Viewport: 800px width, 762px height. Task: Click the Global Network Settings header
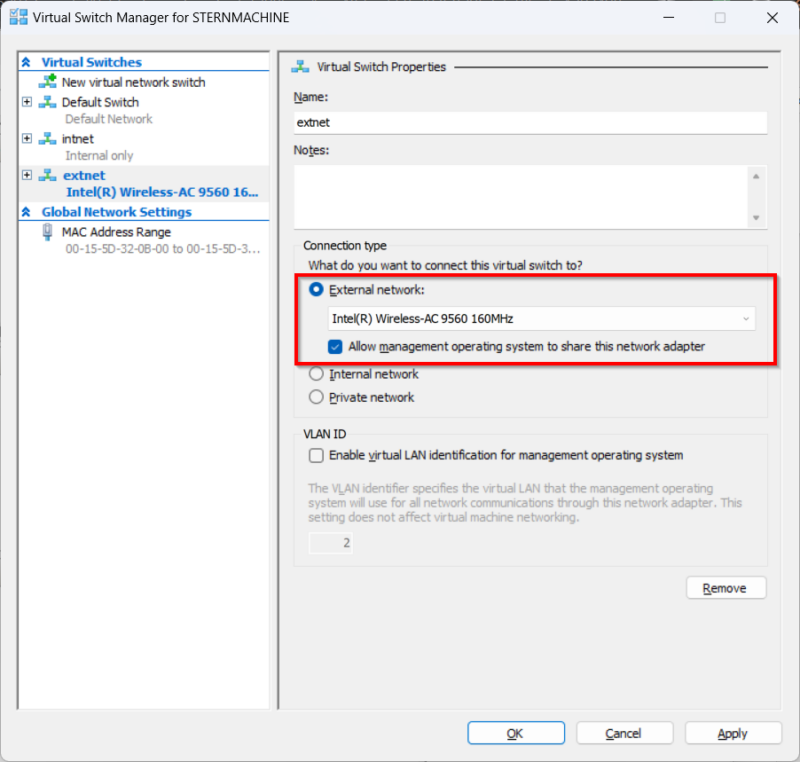click(117, 212)
